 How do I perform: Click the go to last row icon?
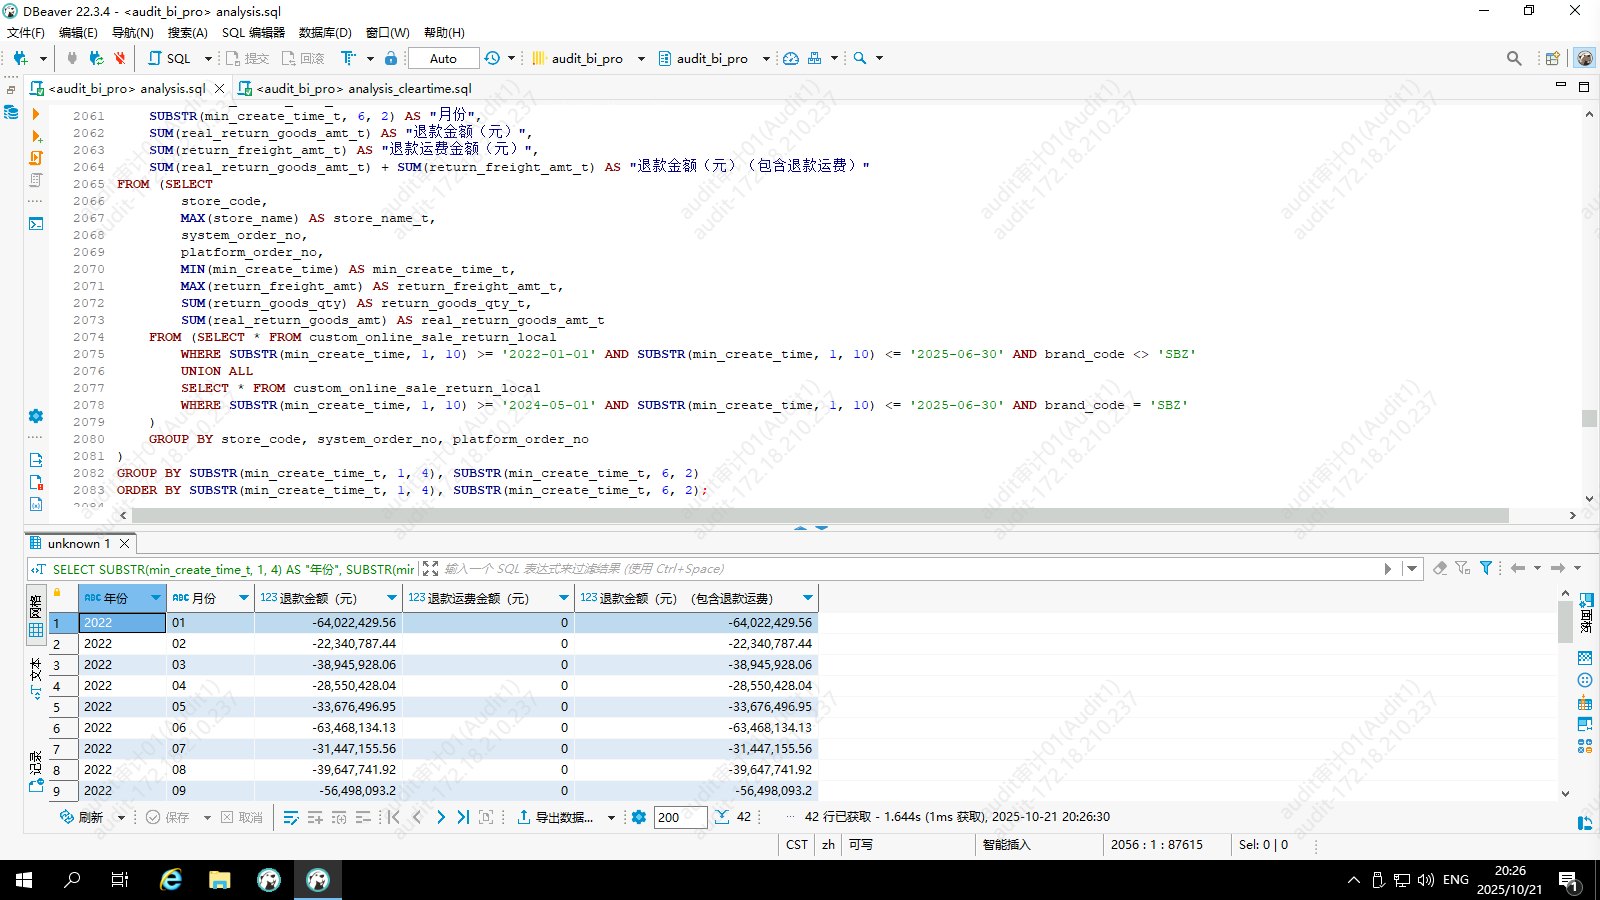click(463, 817)
